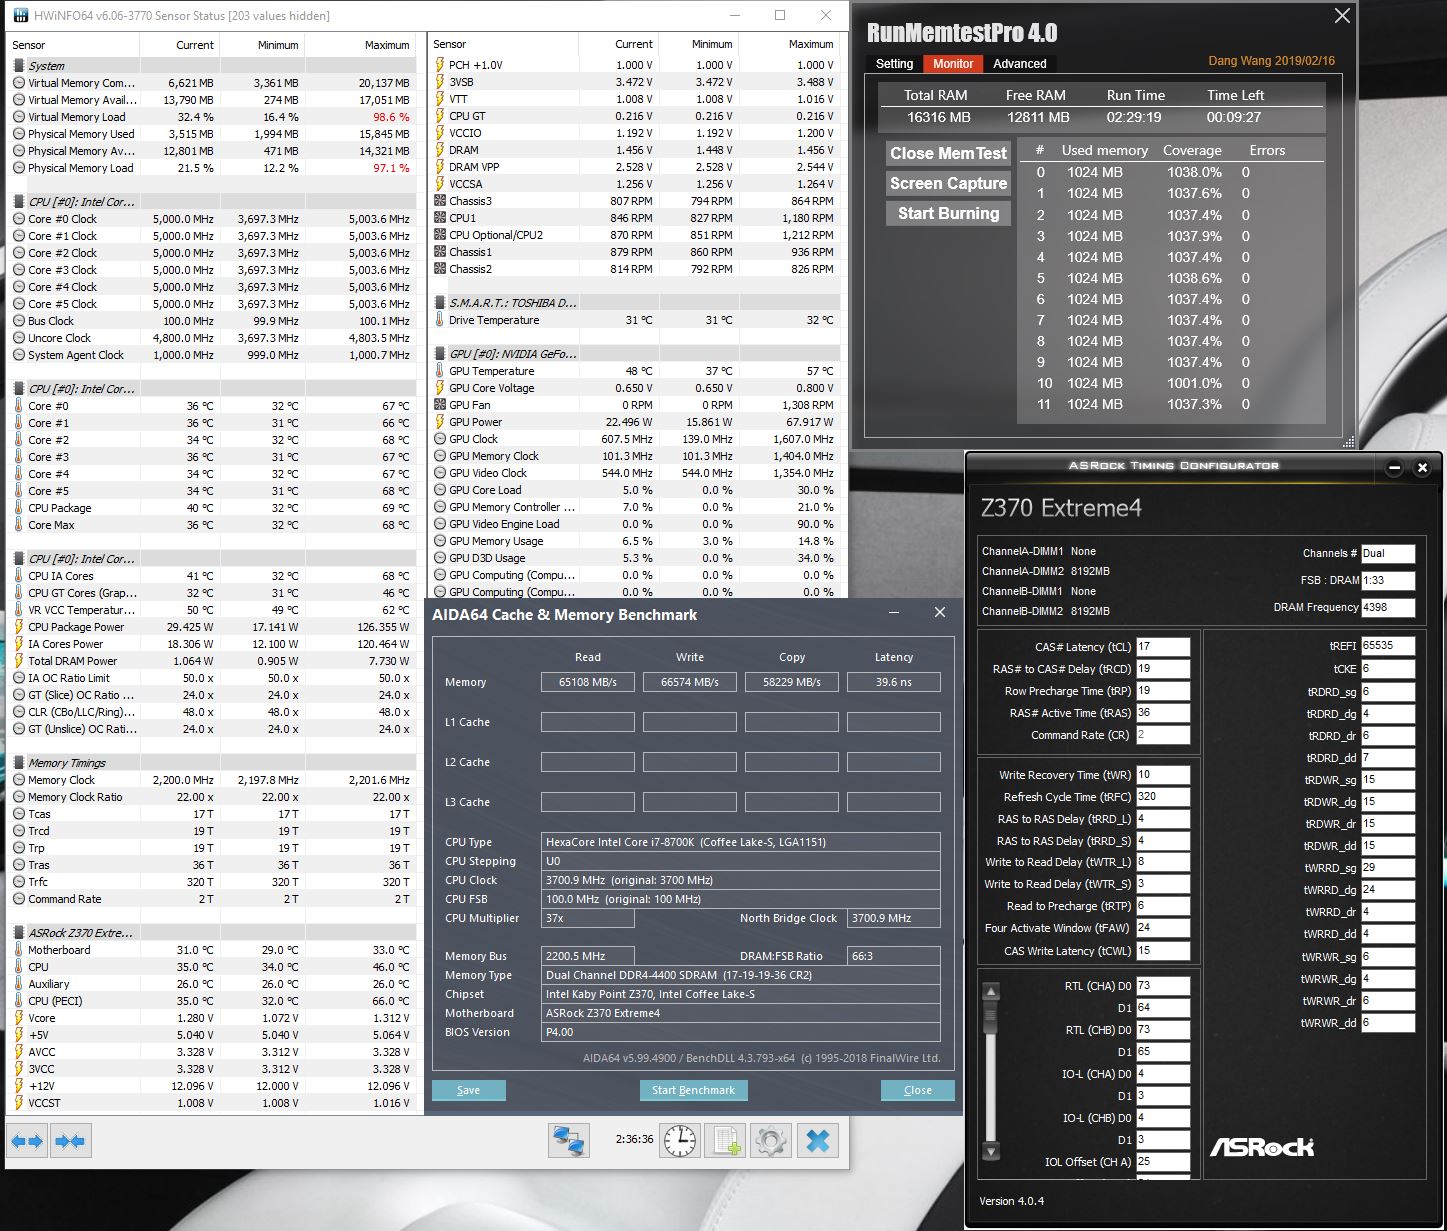Open HWiNFO sensor settings gear icon
Image resolution: width=1447 pixels, height=1231 pixels.
pyautogui.click(x=770, y=1141)
